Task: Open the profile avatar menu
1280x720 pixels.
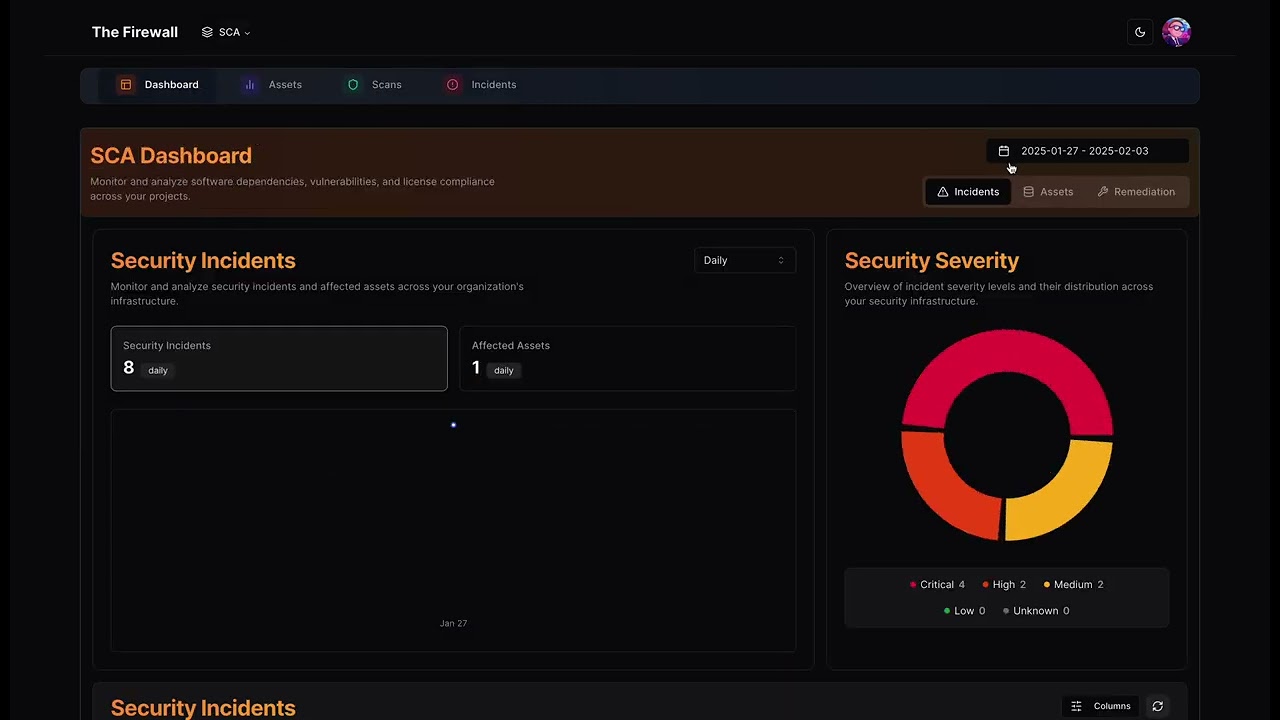Action: coord(1176,31)
